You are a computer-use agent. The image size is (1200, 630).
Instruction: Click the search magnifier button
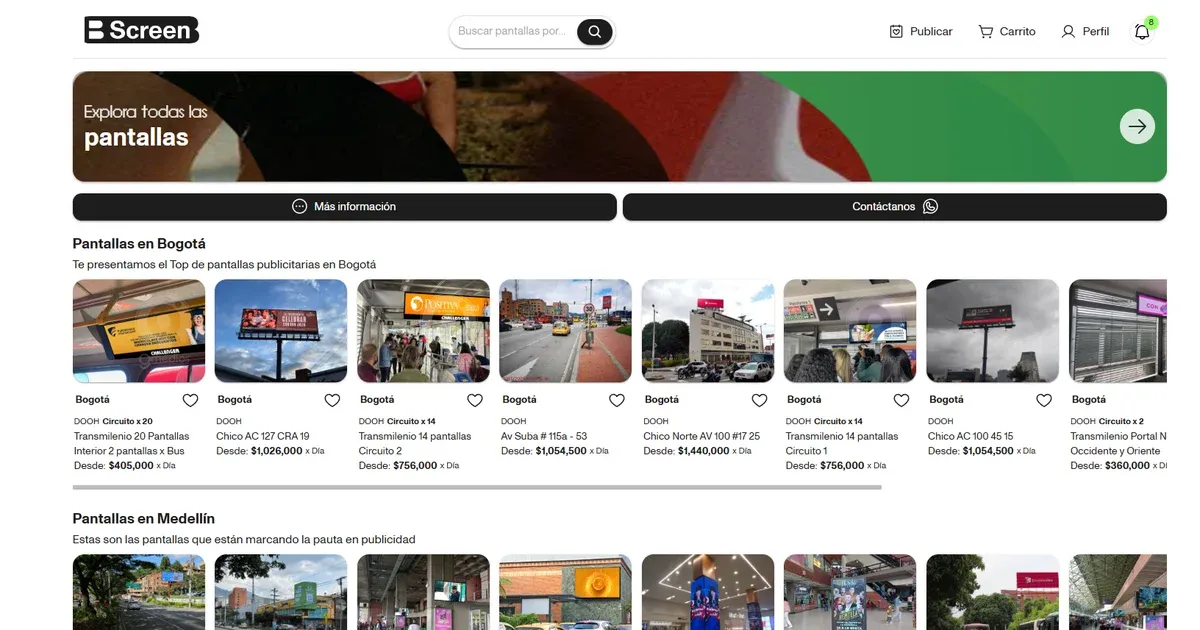pos(594,31)
